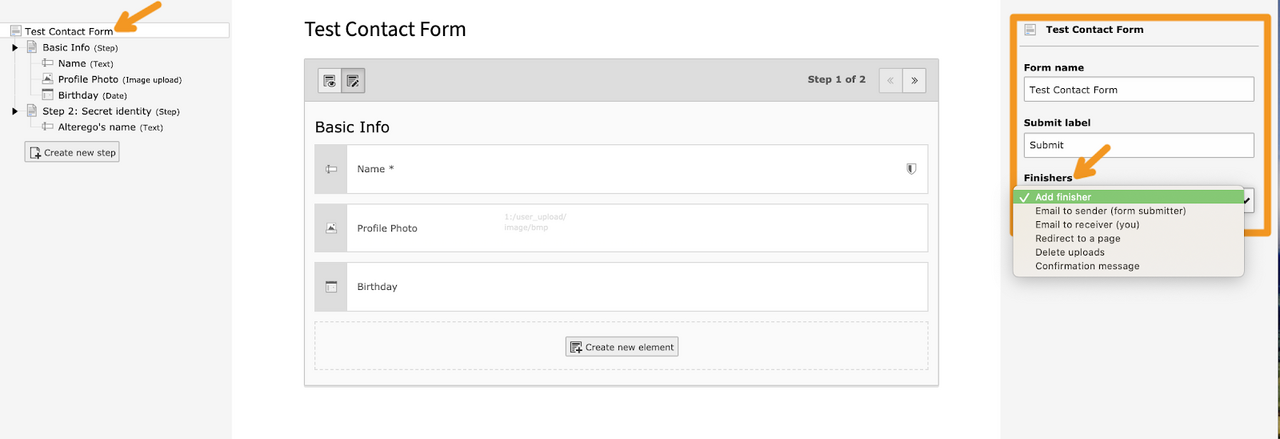This screenshot has width=1280, height=439.
Task: Pick Confirmation message from finisher list
Action: (1087, 266)
